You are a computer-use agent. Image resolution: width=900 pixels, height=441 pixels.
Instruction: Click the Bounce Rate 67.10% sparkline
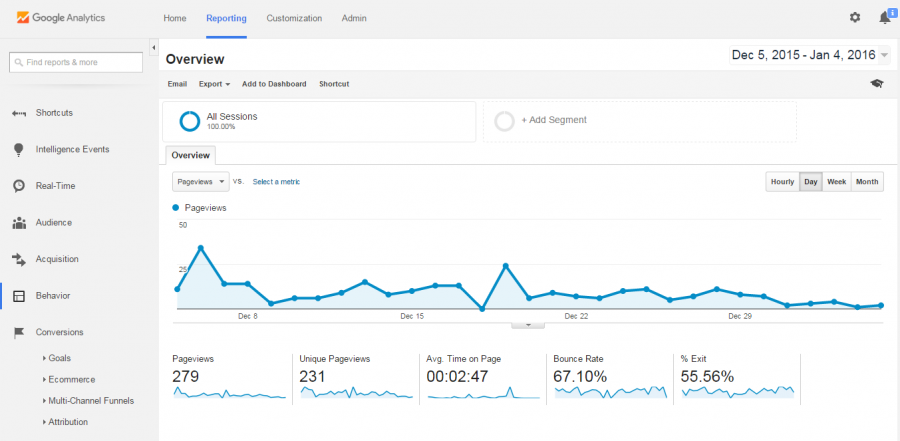tap(611, 393)
